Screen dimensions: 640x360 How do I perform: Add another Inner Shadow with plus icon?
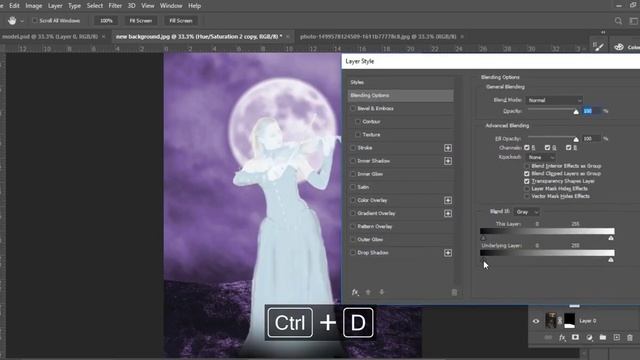(x=448, y=161)
